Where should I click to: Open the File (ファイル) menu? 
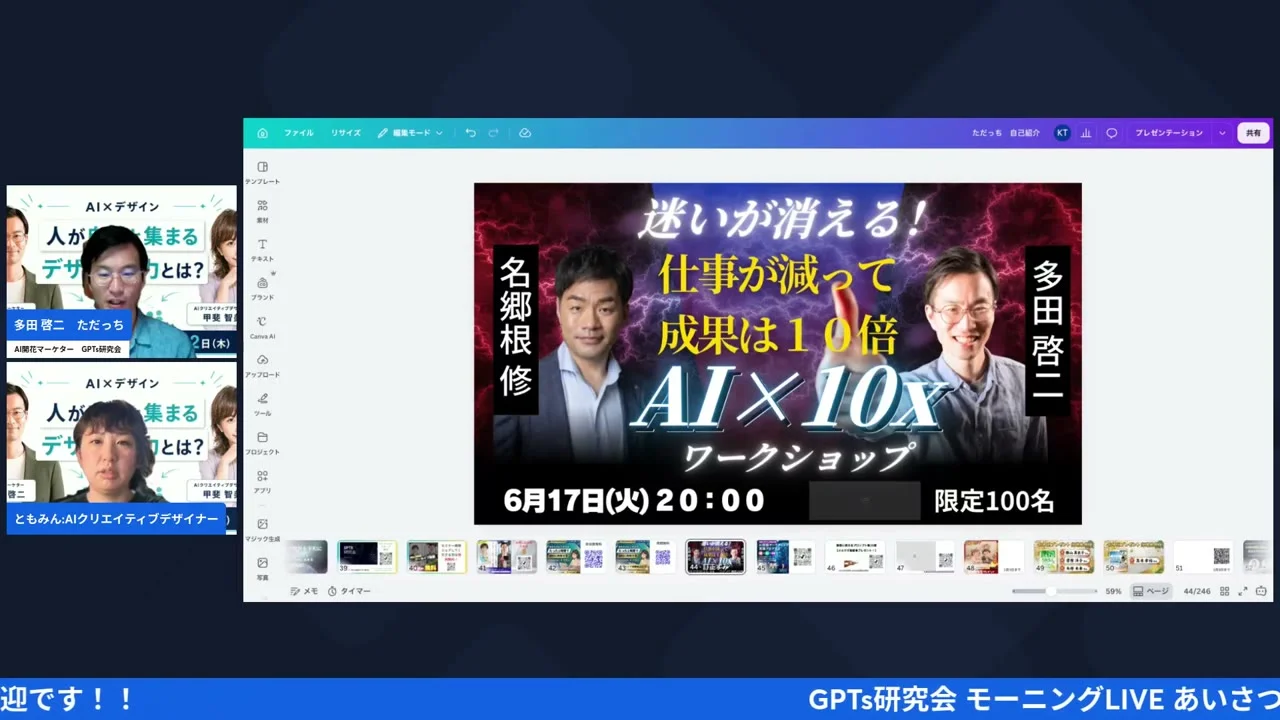[298, 133]
